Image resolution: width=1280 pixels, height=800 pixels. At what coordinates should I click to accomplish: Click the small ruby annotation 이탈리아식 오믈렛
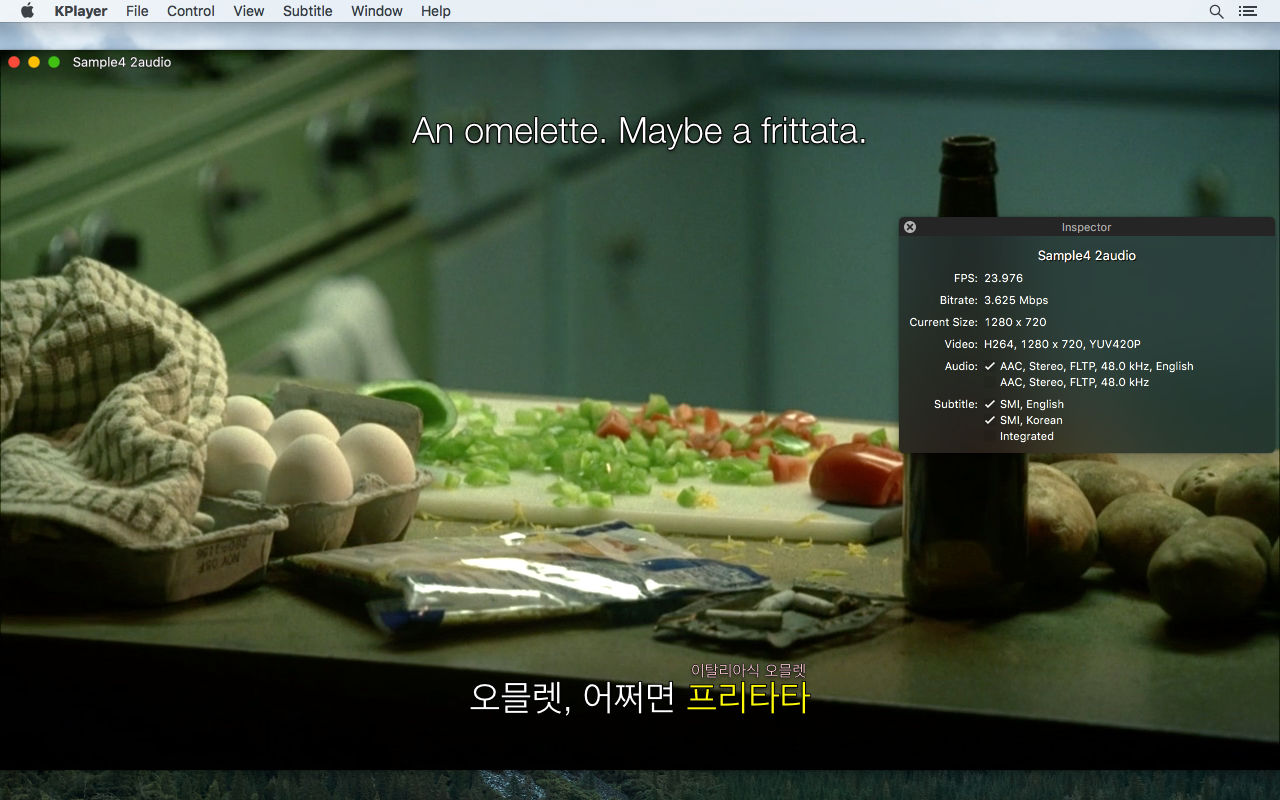tap(748, 670)
